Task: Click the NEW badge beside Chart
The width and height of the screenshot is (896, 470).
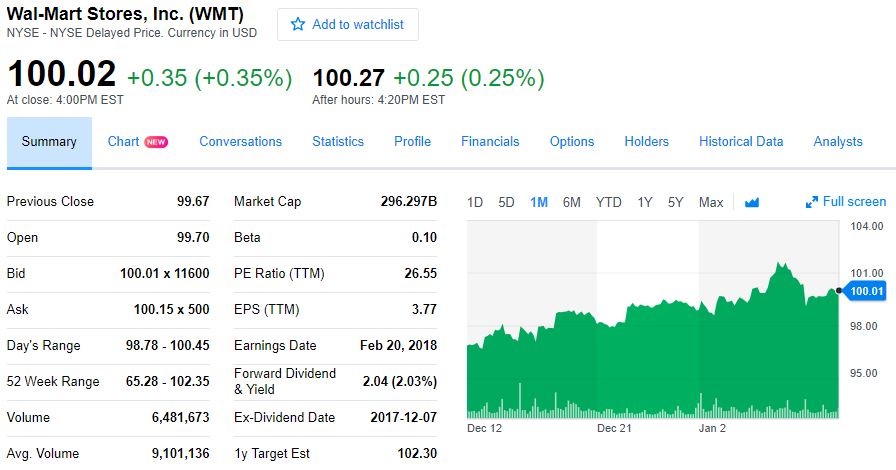Action: point(156,142)
